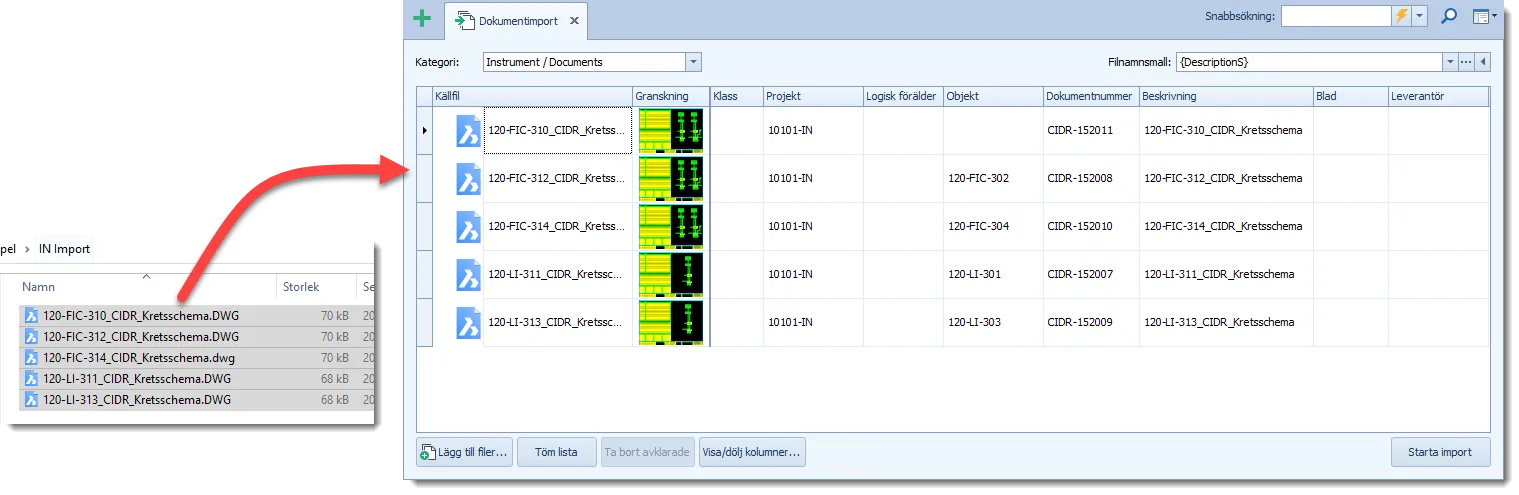This screenshot has height=495, width=1519.
Task: Click the Dokumentnummer column header
Action: (1090, 96)
